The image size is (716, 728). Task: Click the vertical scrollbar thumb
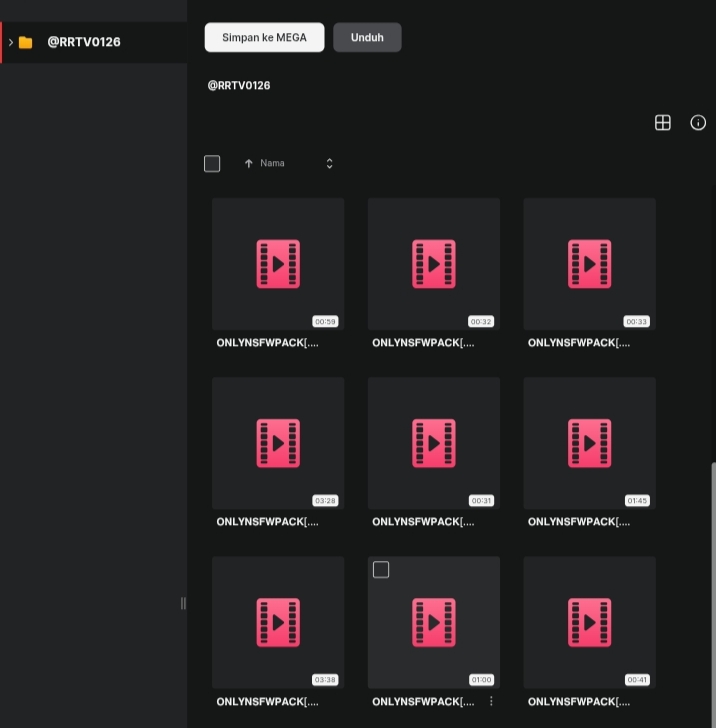coord(714,594)
